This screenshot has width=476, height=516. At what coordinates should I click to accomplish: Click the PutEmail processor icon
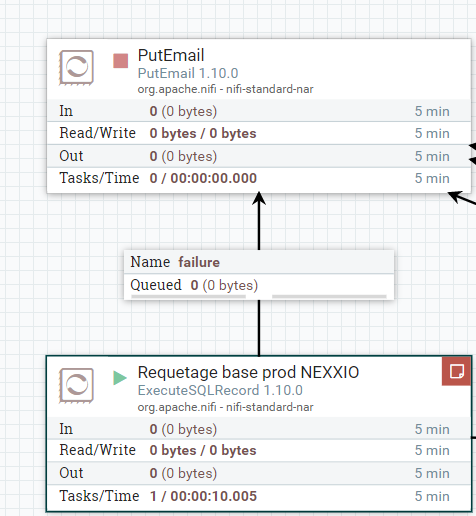[76, 68]
